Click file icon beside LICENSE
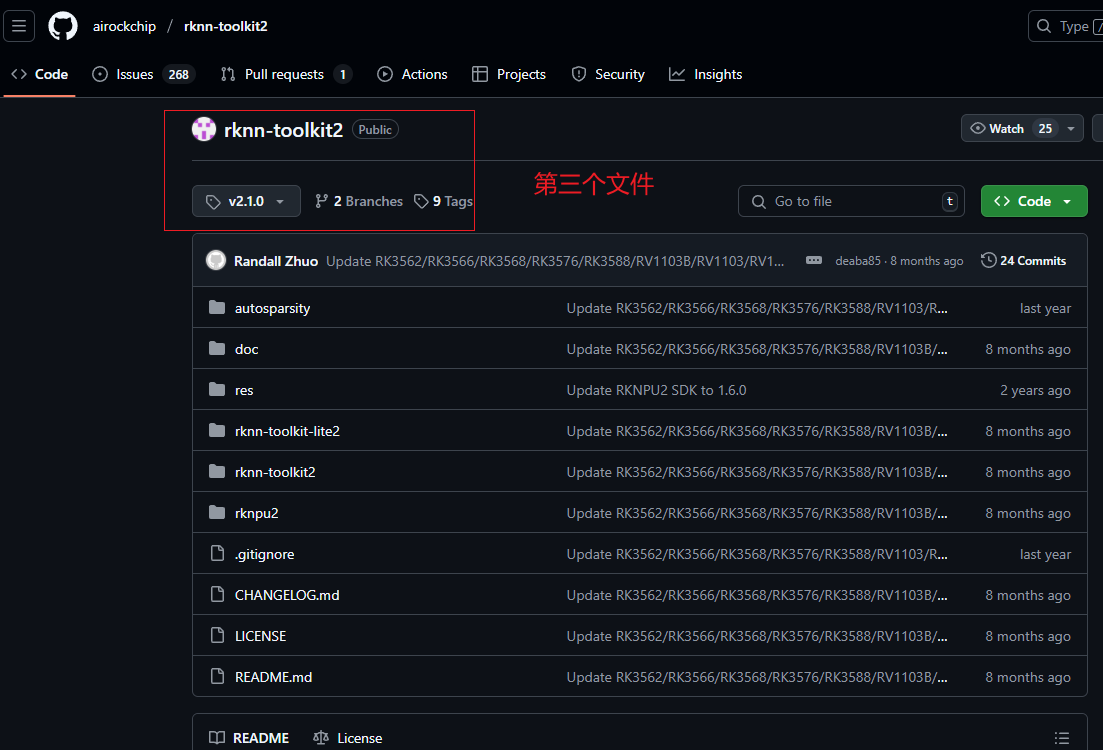1103x750 pixels. (217, 635)
